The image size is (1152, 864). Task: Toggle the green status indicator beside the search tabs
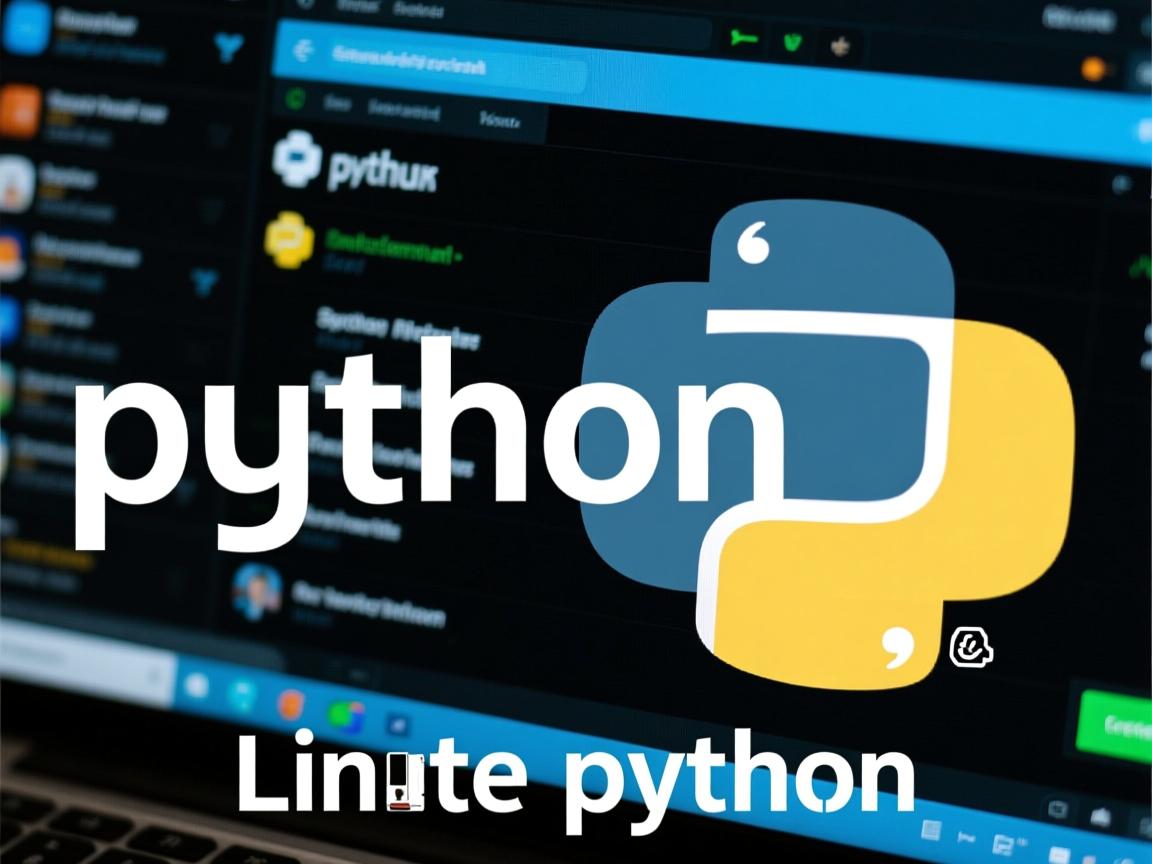tap(296, 99)
